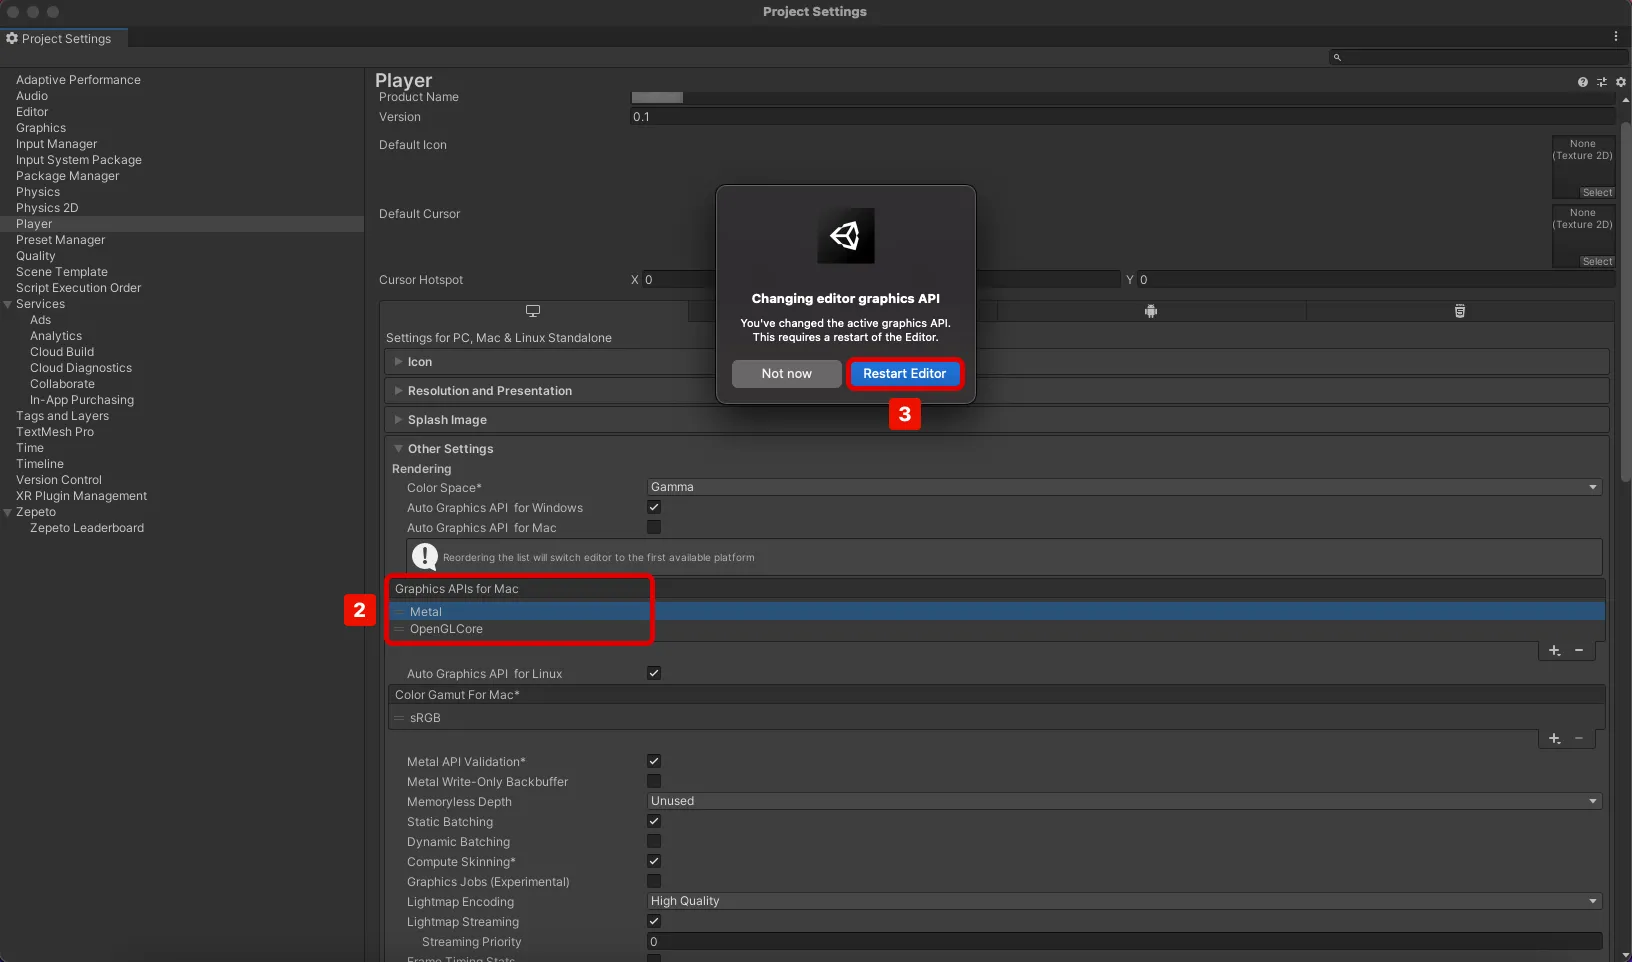Toggle Static Batching checkbox
Viewport: 1632px width, 962px height.
click(x=654, y=821)
